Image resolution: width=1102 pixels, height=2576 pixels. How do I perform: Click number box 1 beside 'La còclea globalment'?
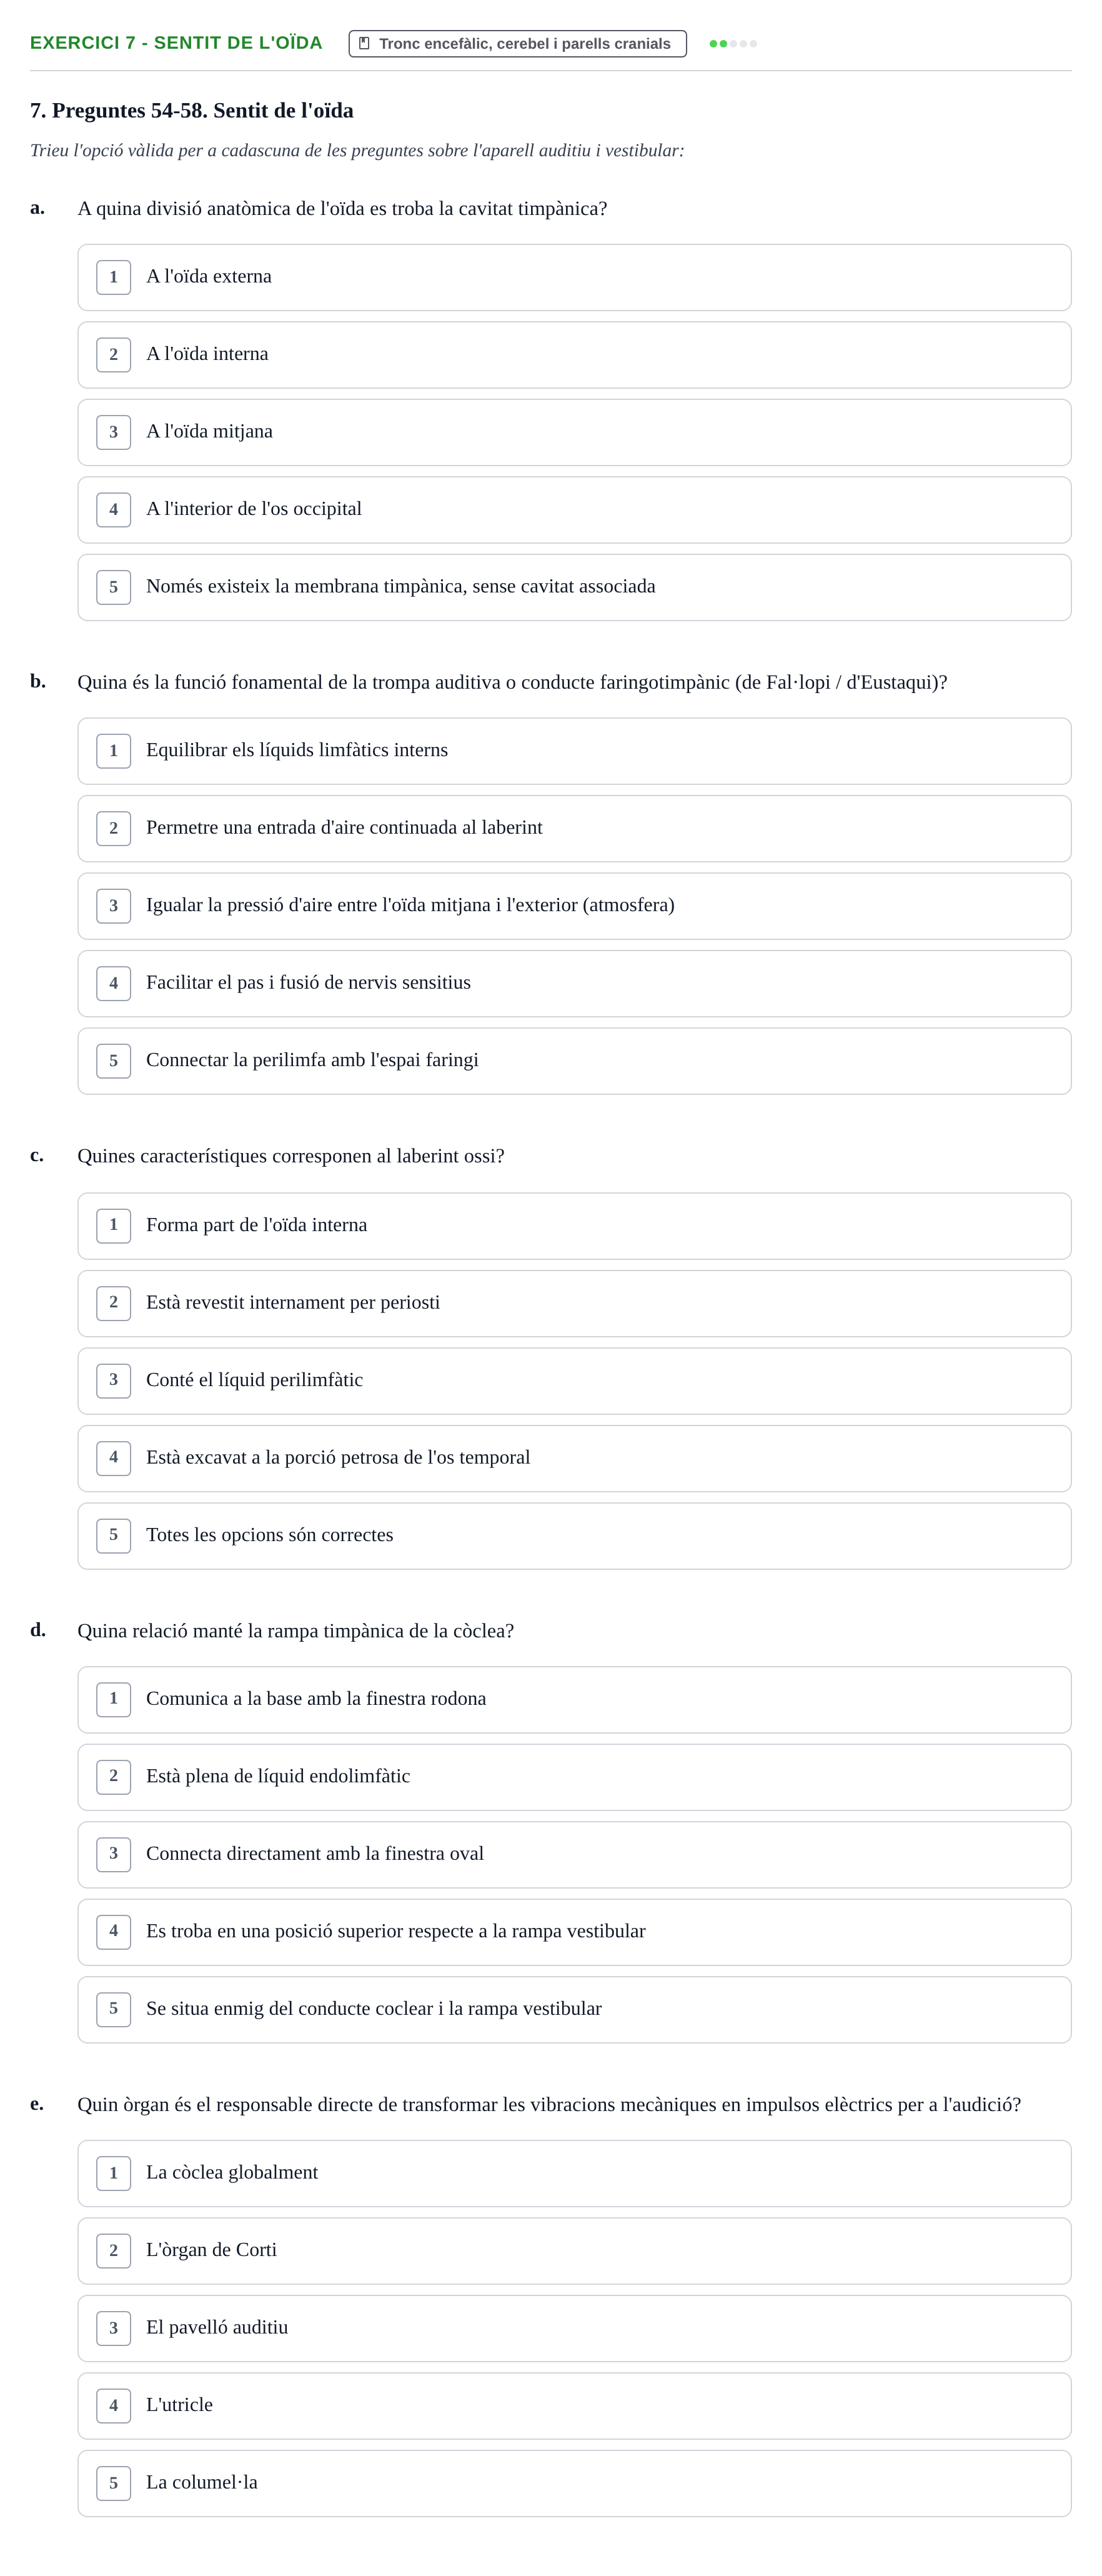(x=113, y=2174)
